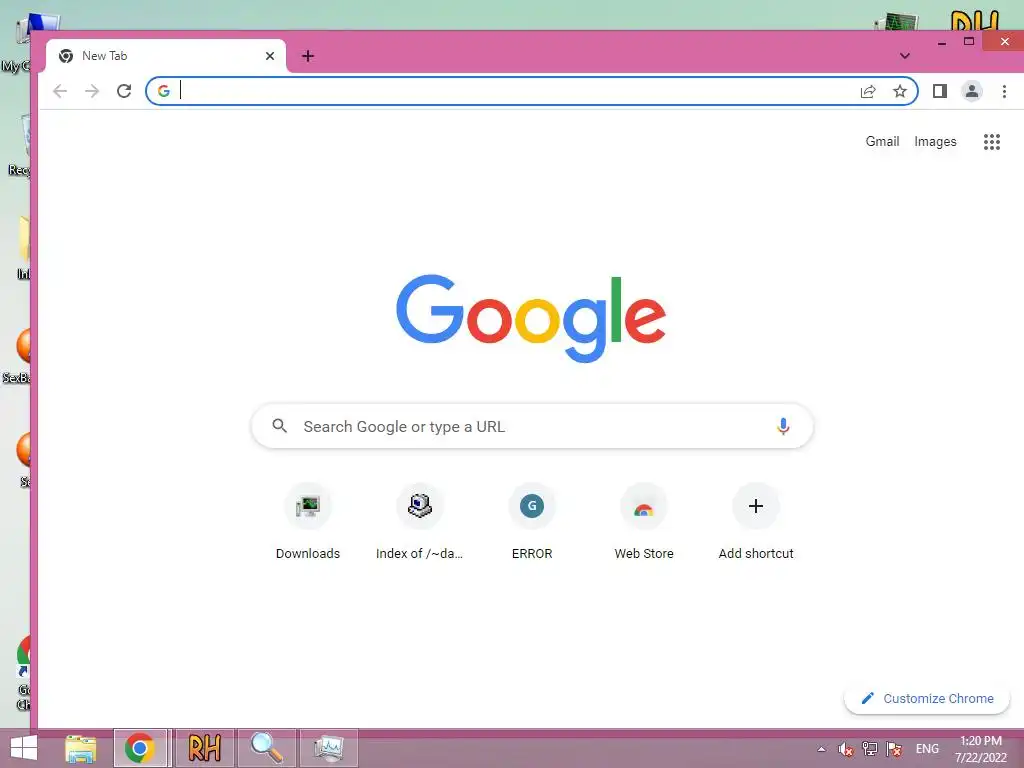This screenshot has height=768, width=1024.
Task: Click the browser forward arrow
Action: click(x=92, y=91)
